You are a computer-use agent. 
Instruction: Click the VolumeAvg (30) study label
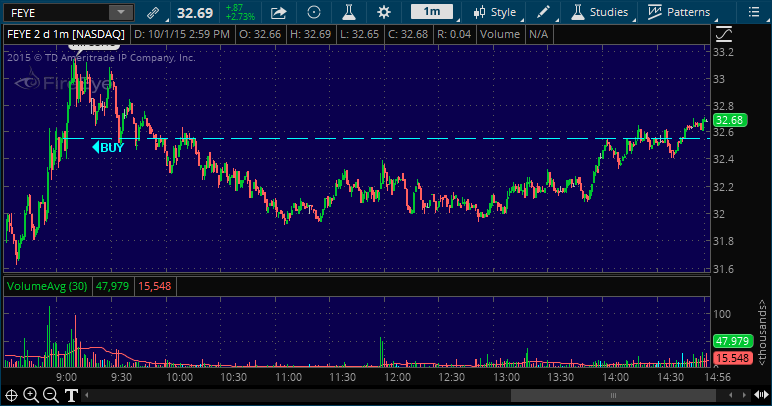(x=47, y=286)
